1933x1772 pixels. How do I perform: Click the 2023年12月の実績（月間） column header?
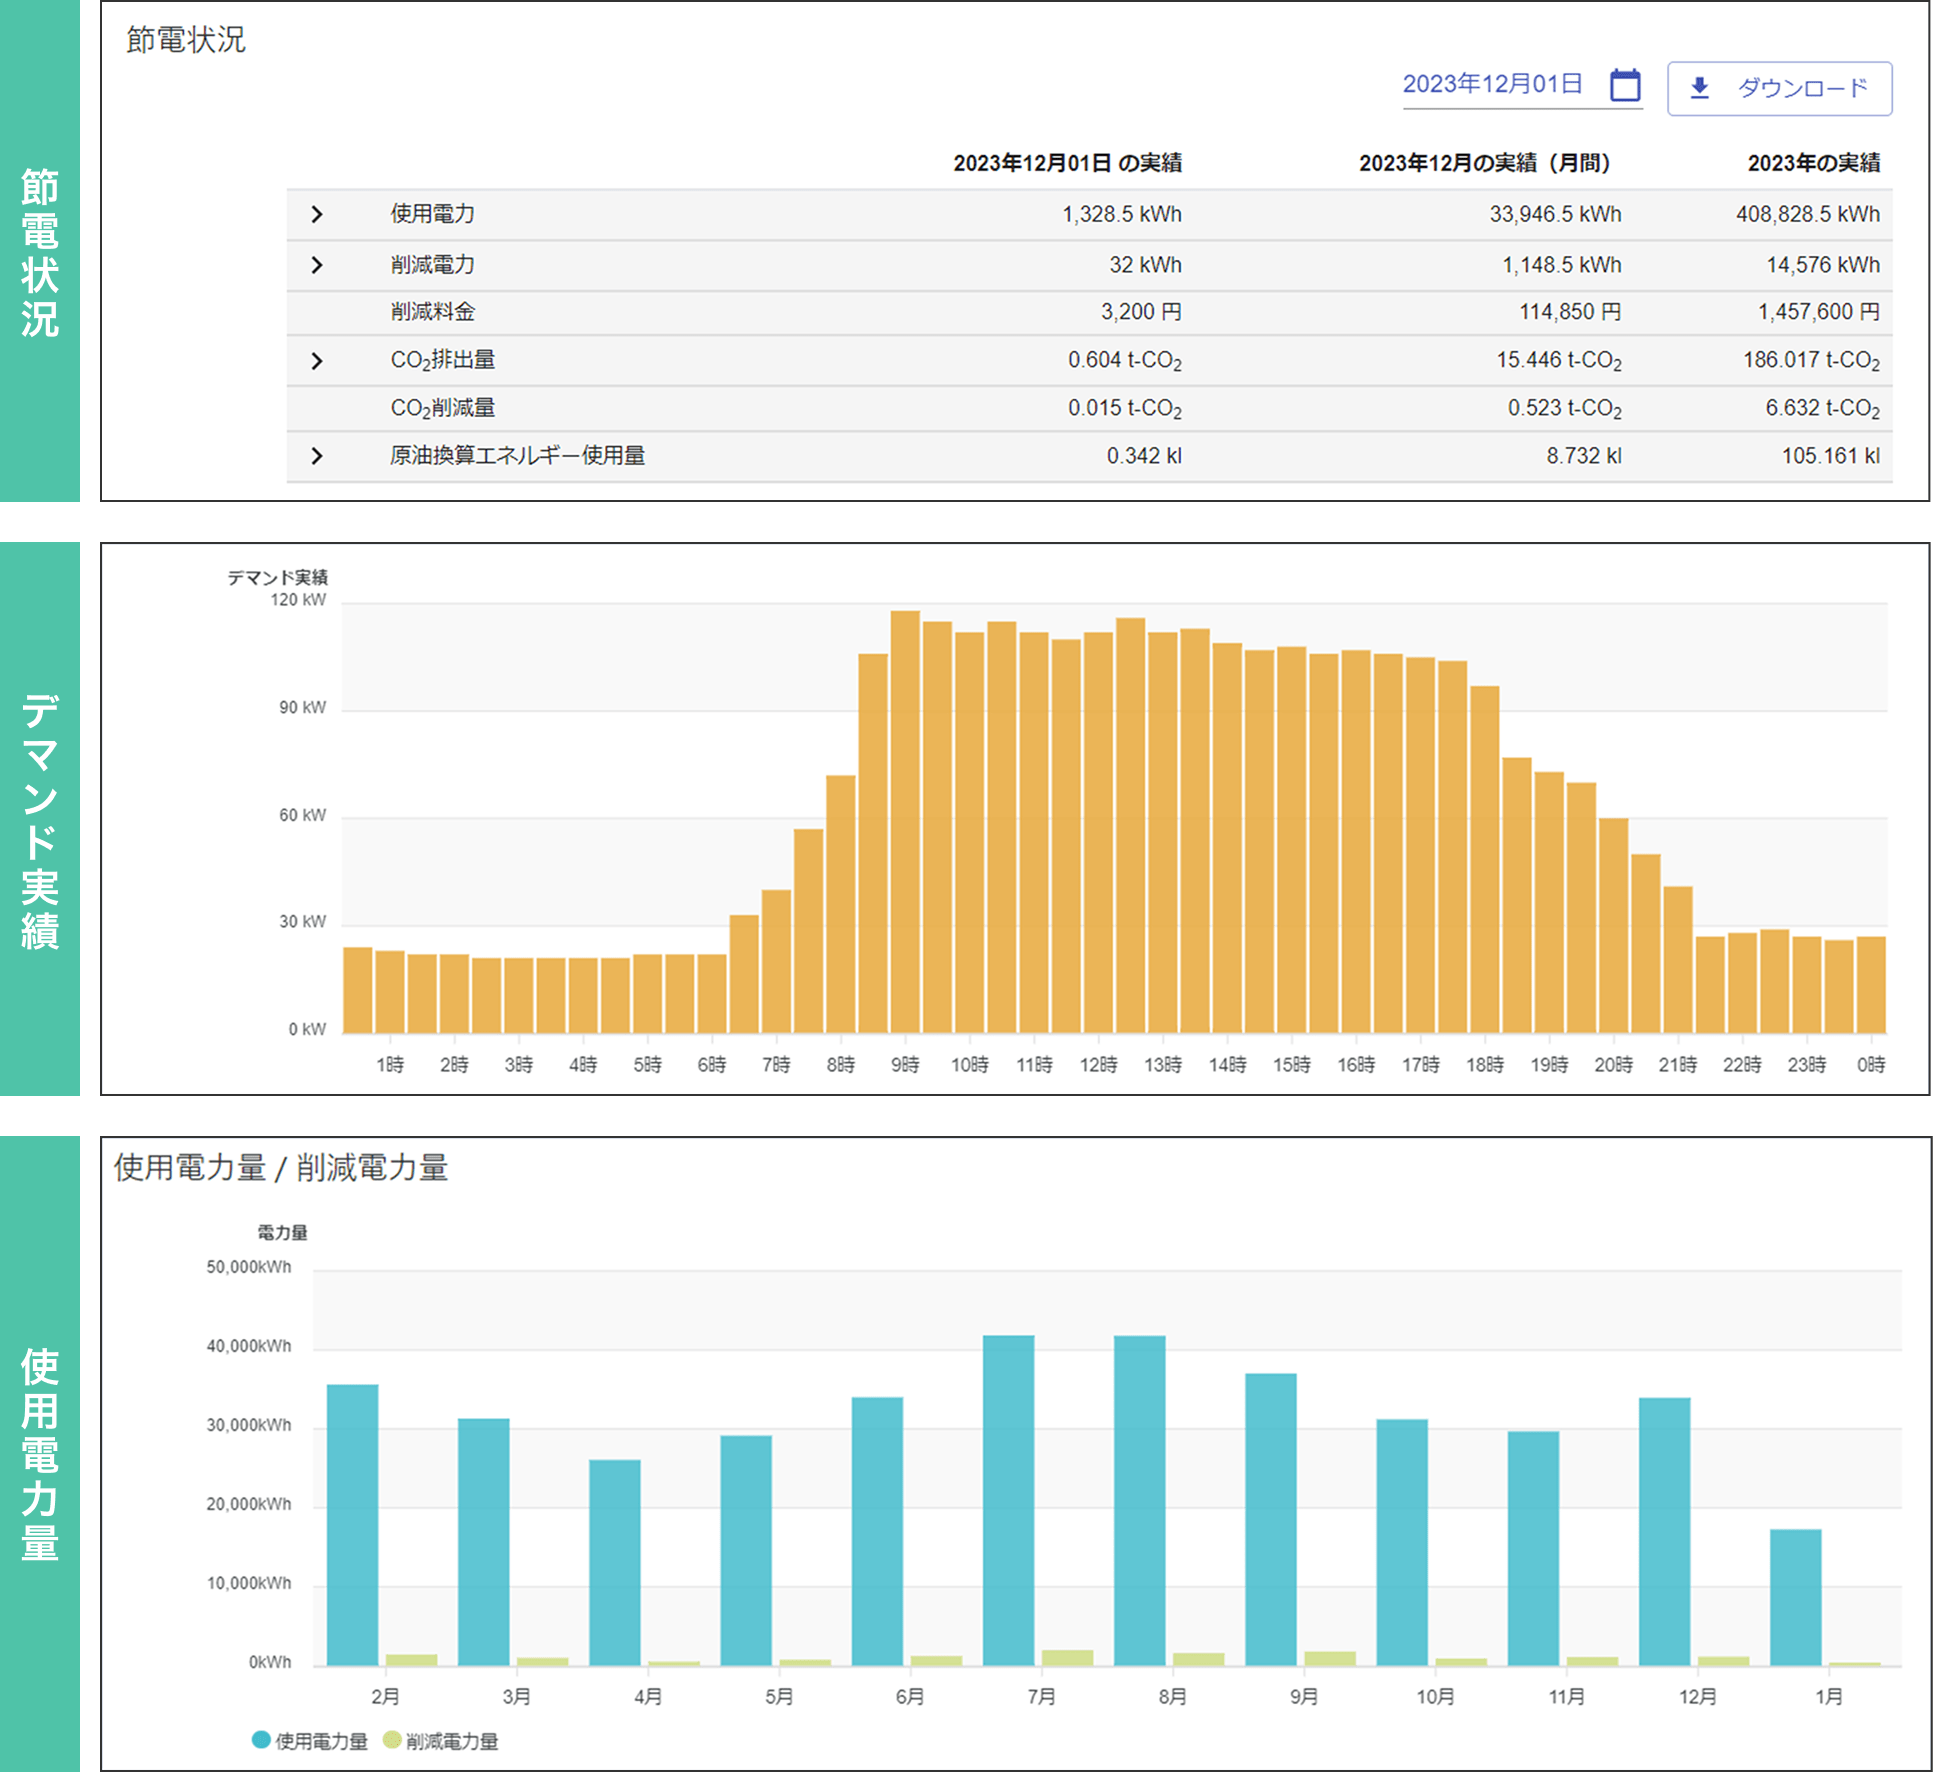(x=1484, y=163)
